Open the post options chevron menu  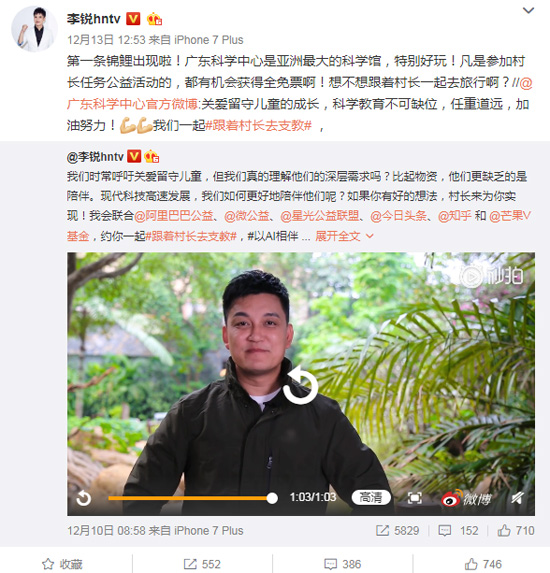pos(528,11)
